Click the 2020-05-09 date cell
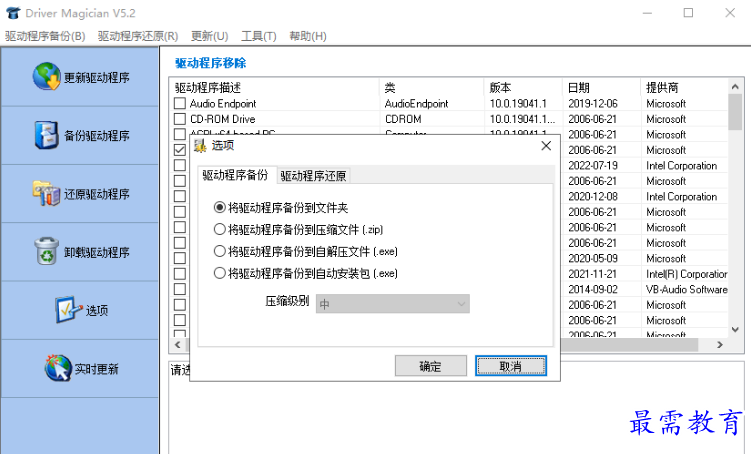 (593, 258)
